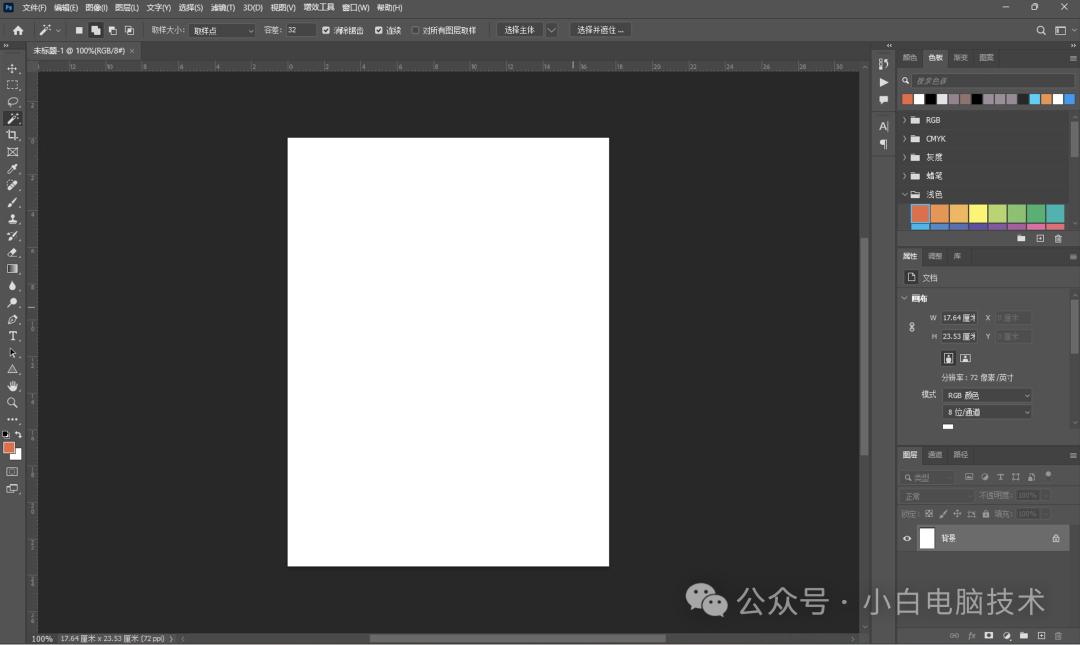Select the Crop tool in the toolbox
The width and height of the screenshot is (1080, 645).
[x=12, y=135]
